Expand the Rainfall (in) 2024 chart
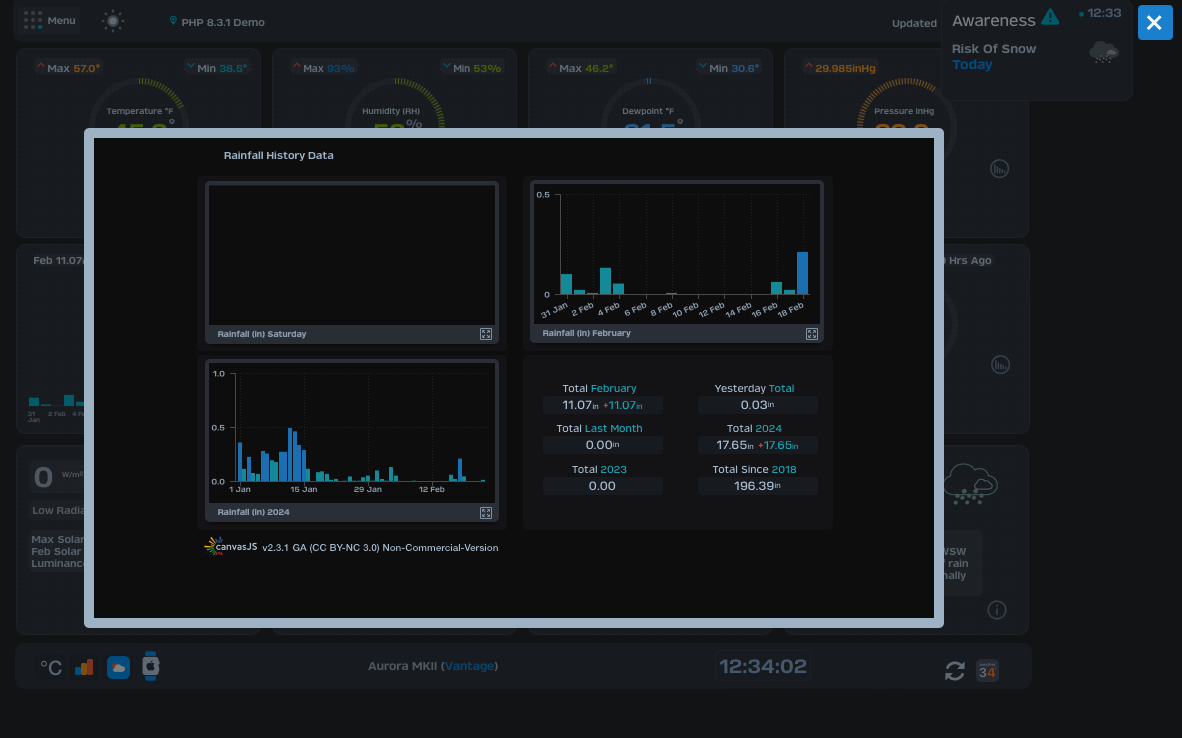The height and width of the screenshot is (738, 1182). pos(485,513)
